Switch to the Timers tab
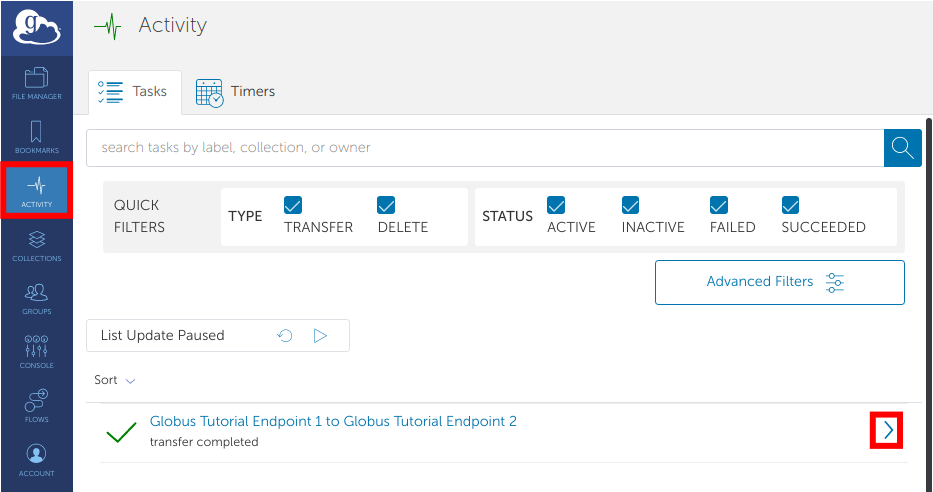Screen dimensions: 933x492 point(236,91)
